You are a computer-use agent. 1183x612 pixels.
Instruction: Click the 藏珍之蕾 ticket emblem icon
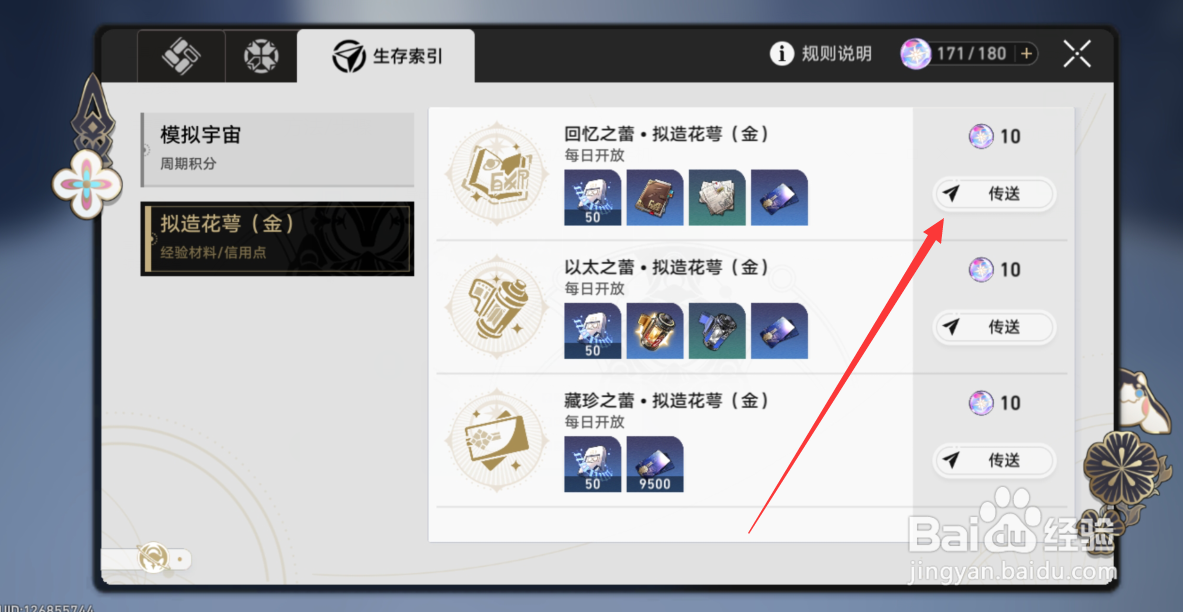[x=495, y=439]
